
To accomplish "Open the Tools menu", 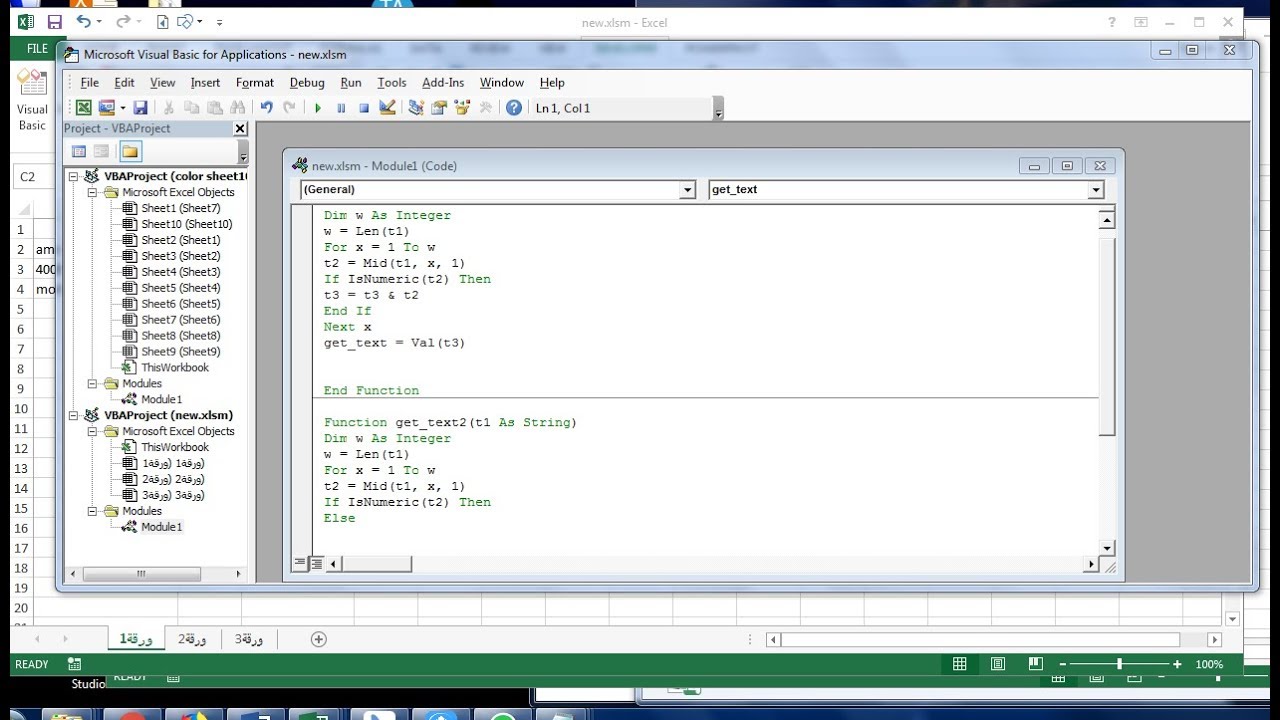I will point(392,83).
